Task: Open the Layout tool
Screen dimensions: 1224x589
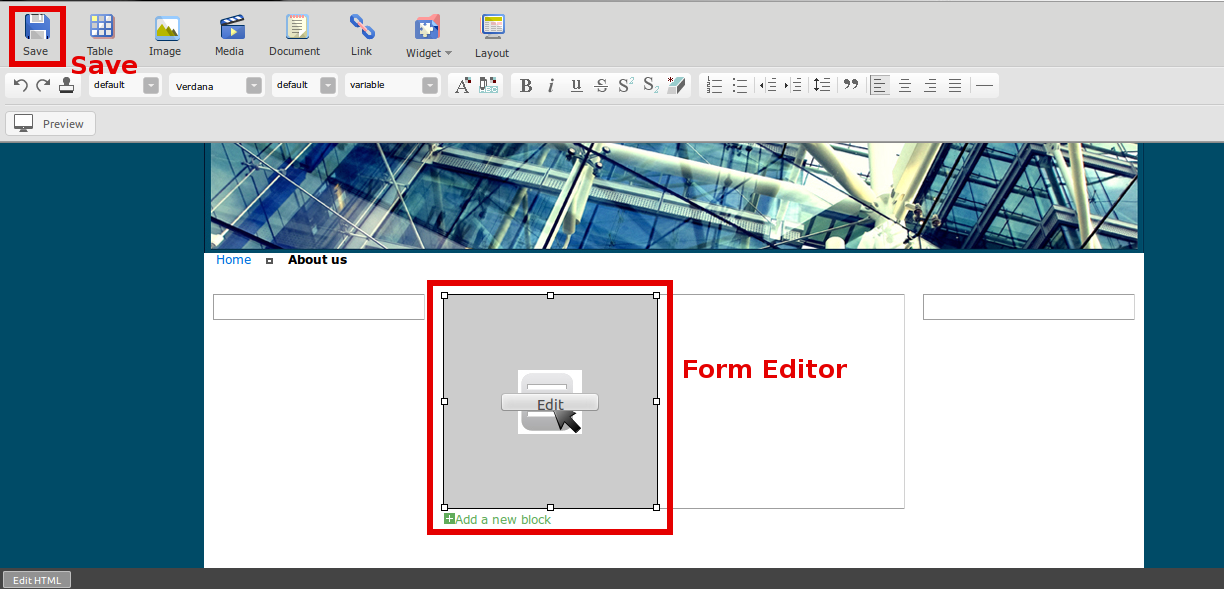Action: click(492, 33)
